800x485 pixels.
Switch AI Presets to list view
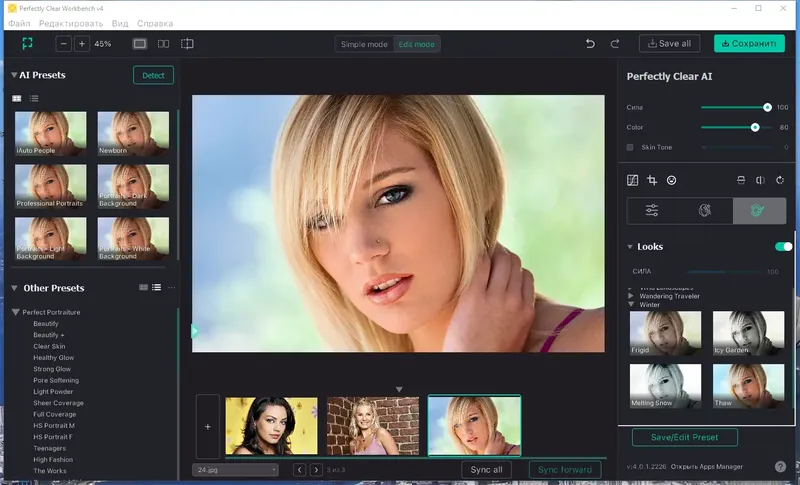click(x=34, y=98)
